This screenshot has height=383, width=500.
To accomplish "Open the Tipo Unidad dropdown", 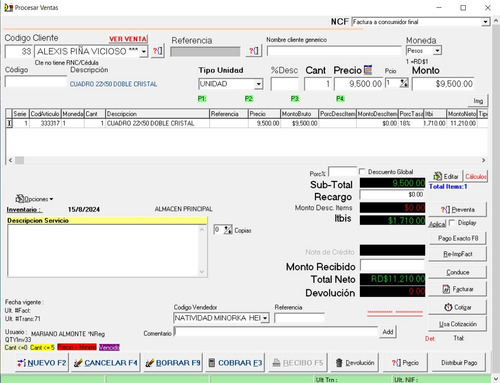I will click(259, 84).
